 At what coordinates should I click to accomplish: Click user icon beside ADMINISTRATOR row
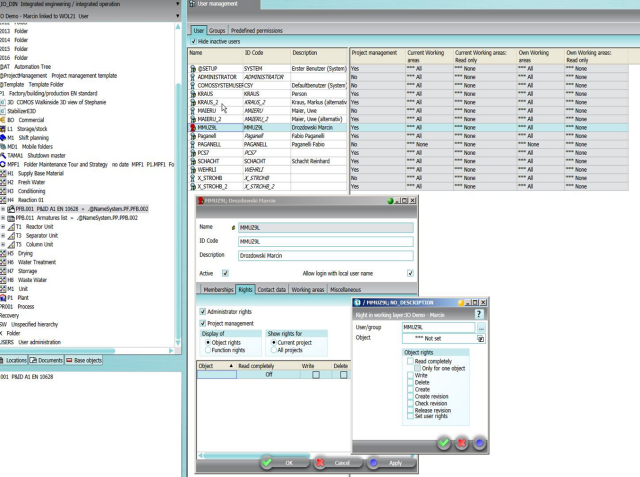[193, 77]
